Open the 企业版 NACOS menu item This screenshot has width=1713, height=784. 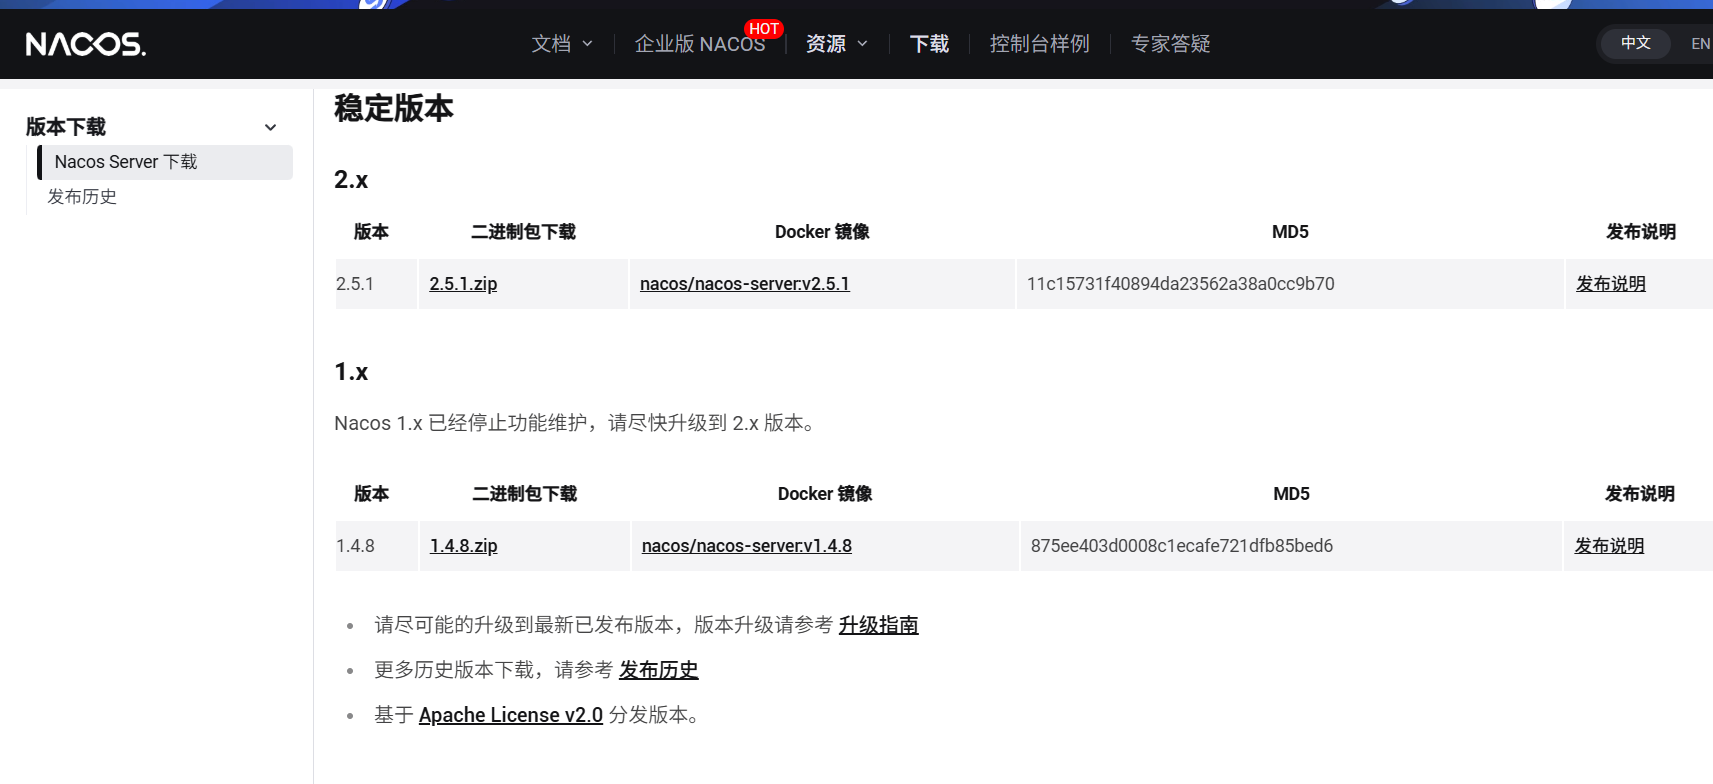pyautogui.click(x=700, y=44)
